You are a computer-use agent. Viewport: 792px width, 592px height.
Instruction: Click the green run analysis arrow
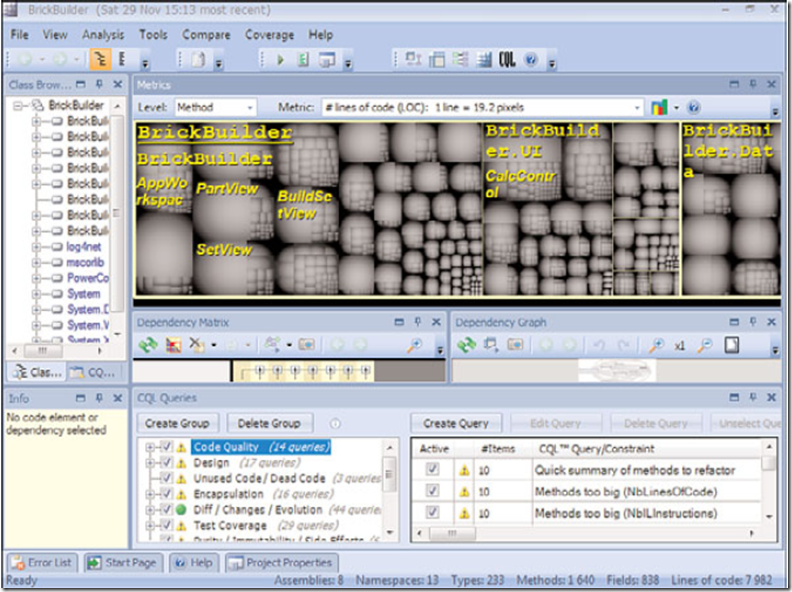coord(280,60)
